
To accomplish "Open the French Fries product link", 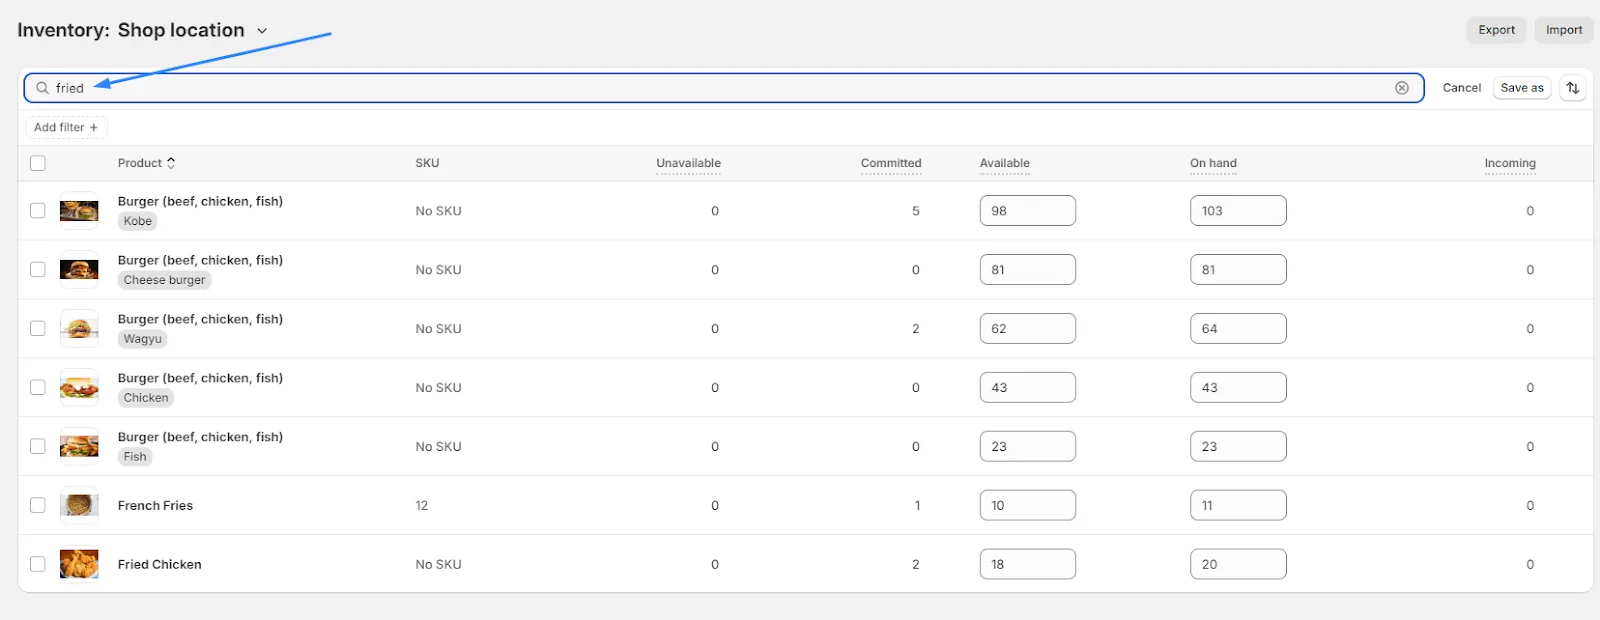I will pos(155,506).
